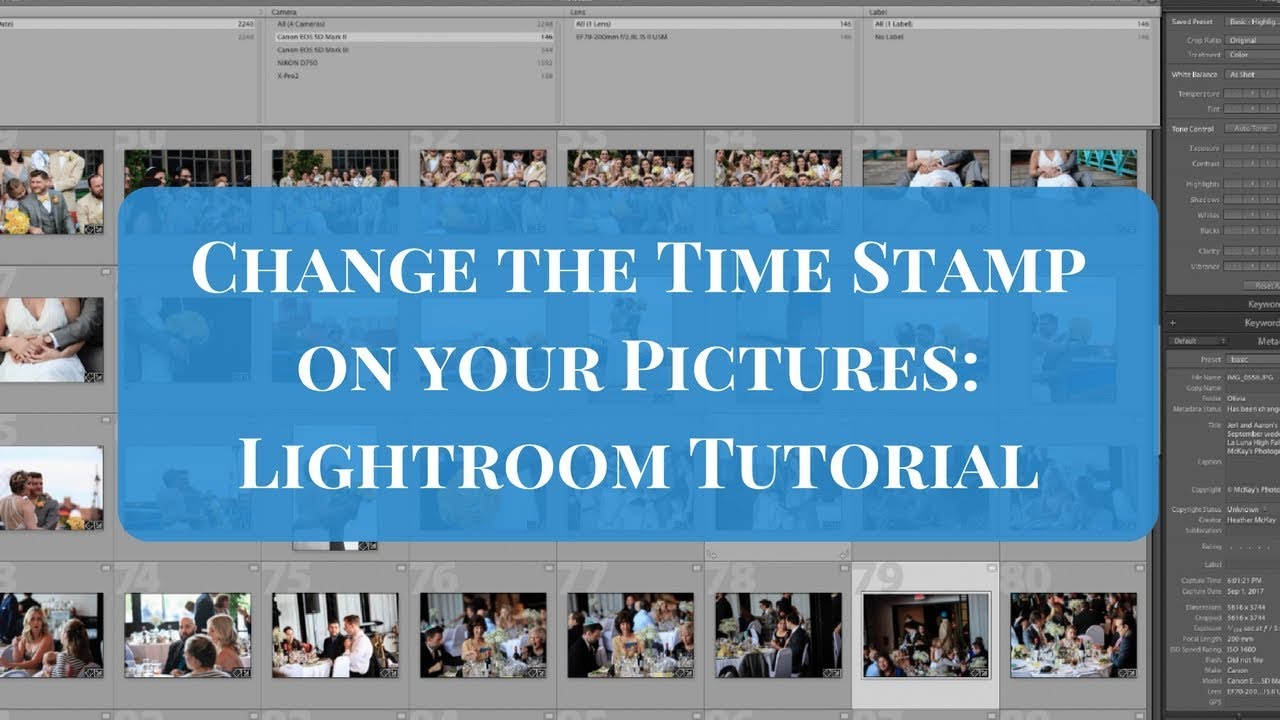Select thumbnail in cell 74
This screenshot has height=720, width=1280.
187,635
